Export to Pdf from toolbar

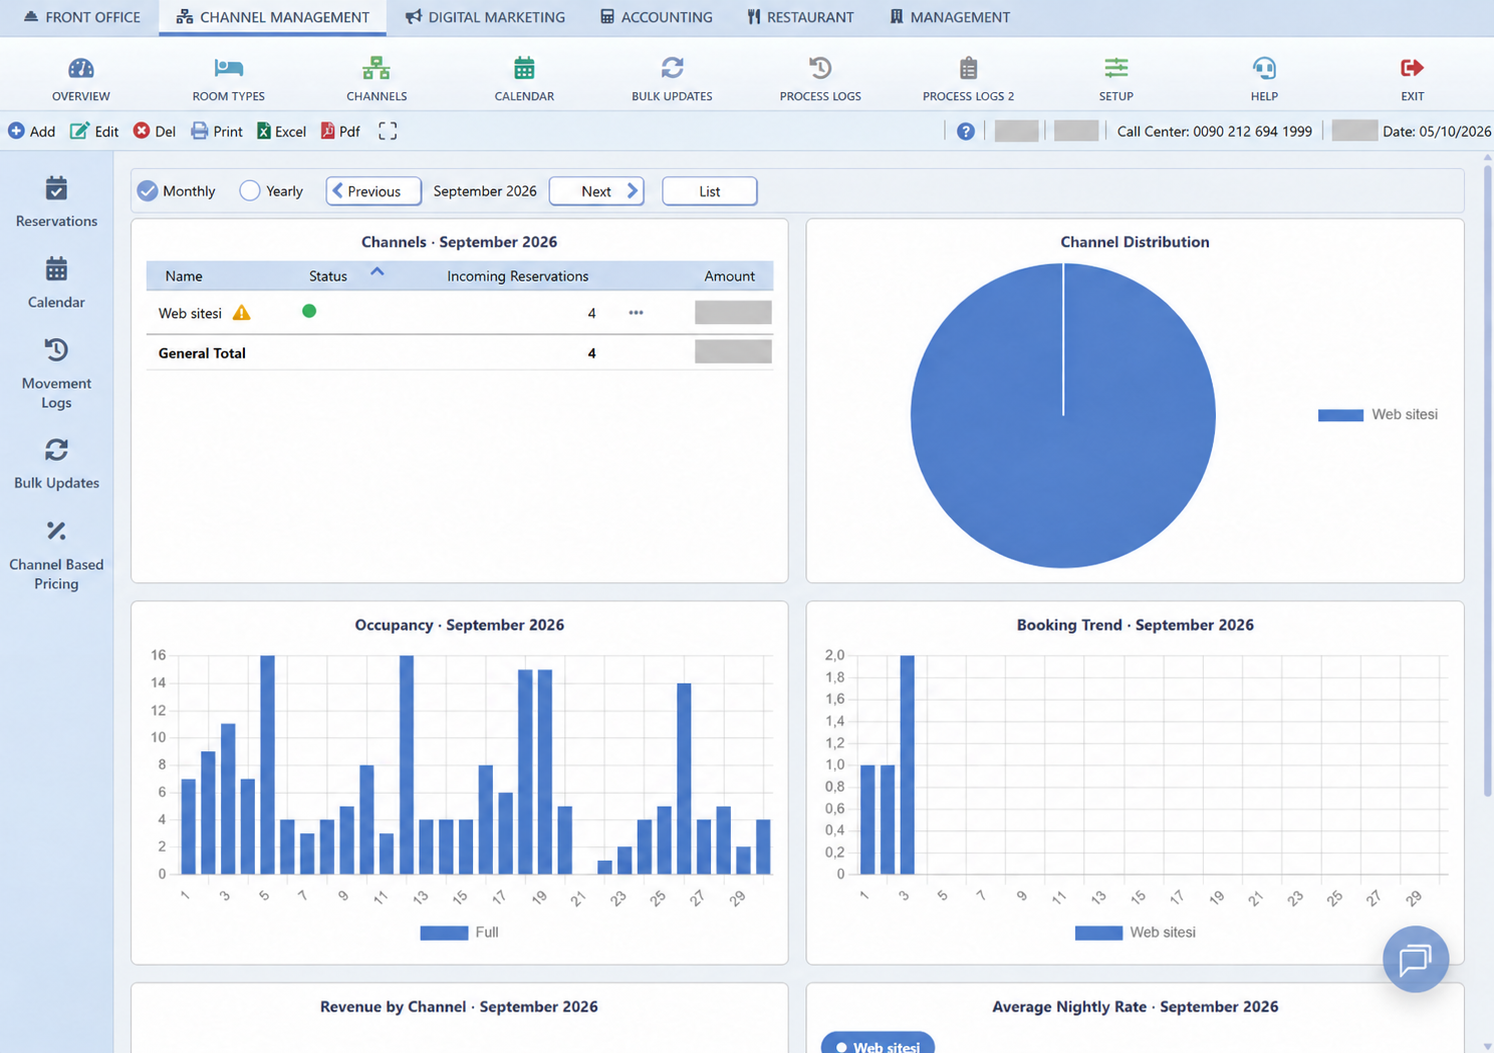340,131
